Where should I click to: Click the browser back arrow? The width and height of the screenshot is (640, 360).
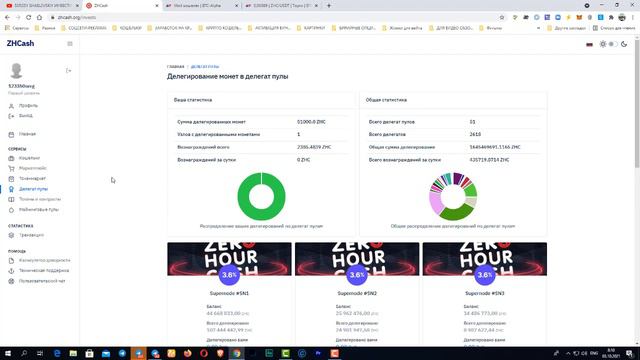pos(7,18)
